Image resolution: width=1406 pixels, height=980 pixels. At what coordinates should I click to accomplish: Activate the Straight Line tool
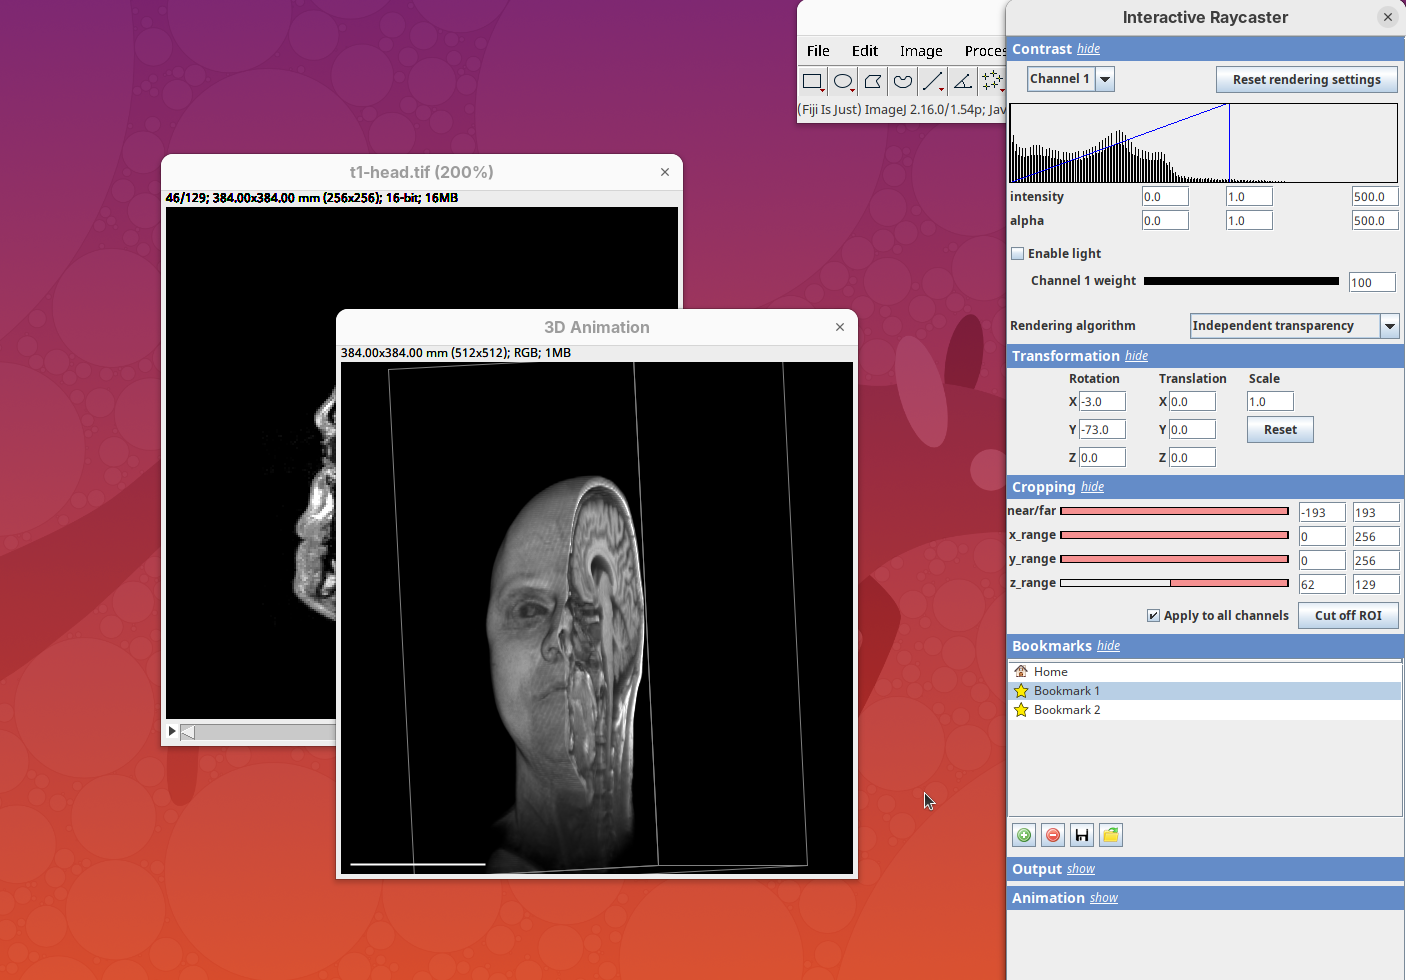click(x=933, y=82)
